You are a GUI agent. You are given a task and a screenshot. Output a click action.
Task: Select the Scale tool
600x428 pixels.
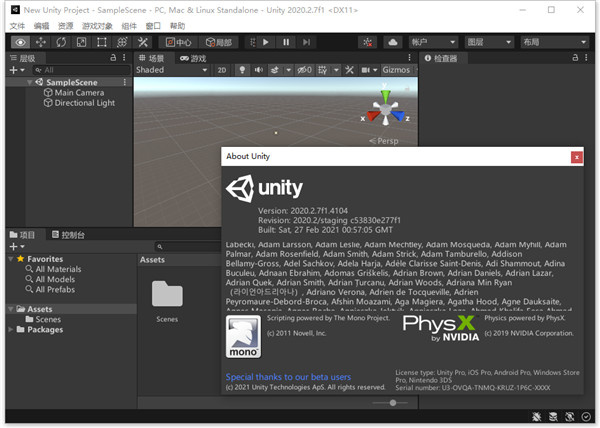(x=81, y=42)
